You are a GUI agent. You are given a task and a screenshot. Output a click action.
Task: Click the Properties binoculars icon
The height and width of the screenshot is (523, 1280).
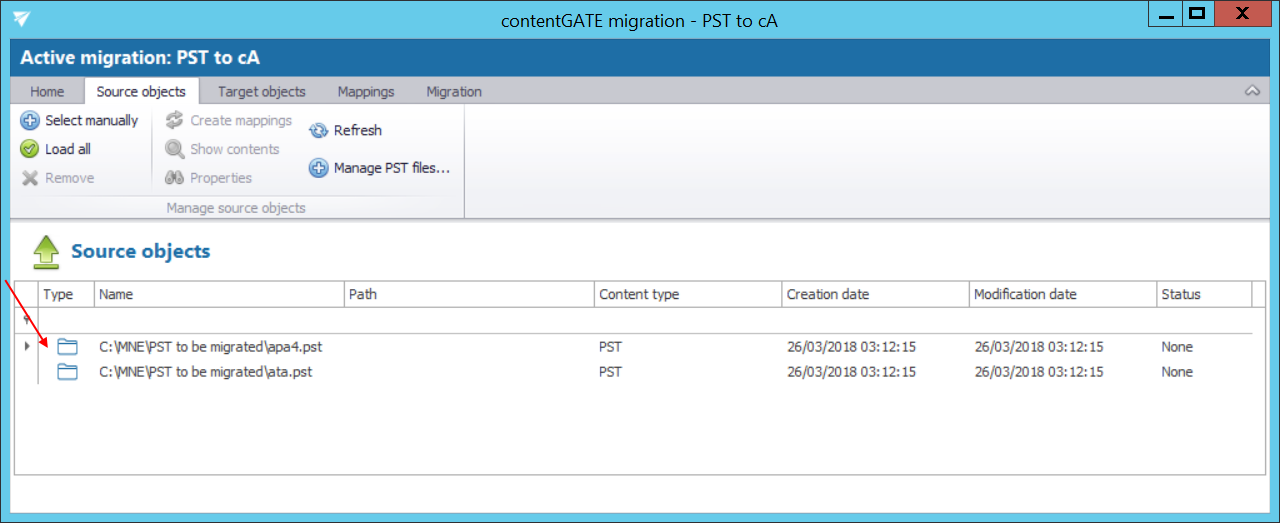click(175, 178)
